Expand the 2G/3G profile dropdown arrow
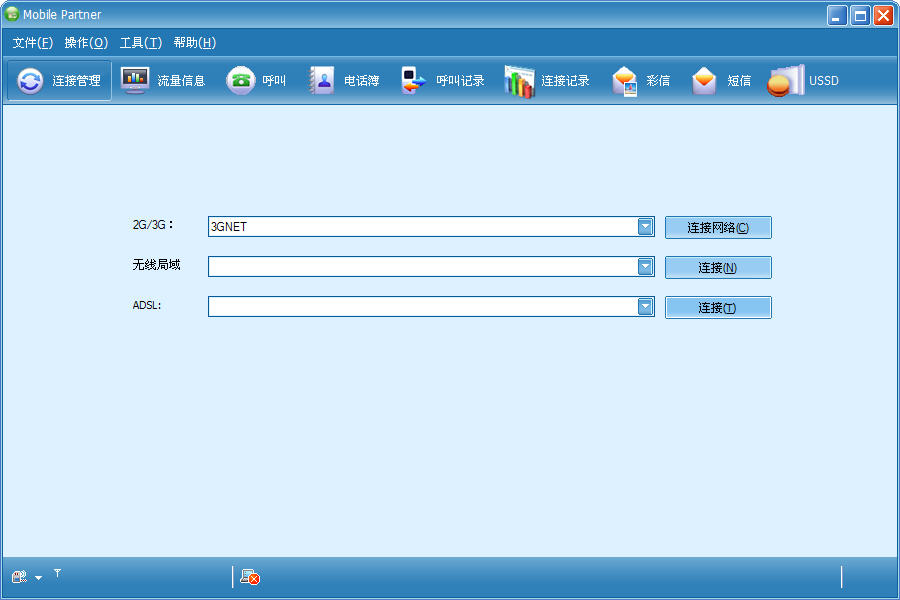 [645, 227]
